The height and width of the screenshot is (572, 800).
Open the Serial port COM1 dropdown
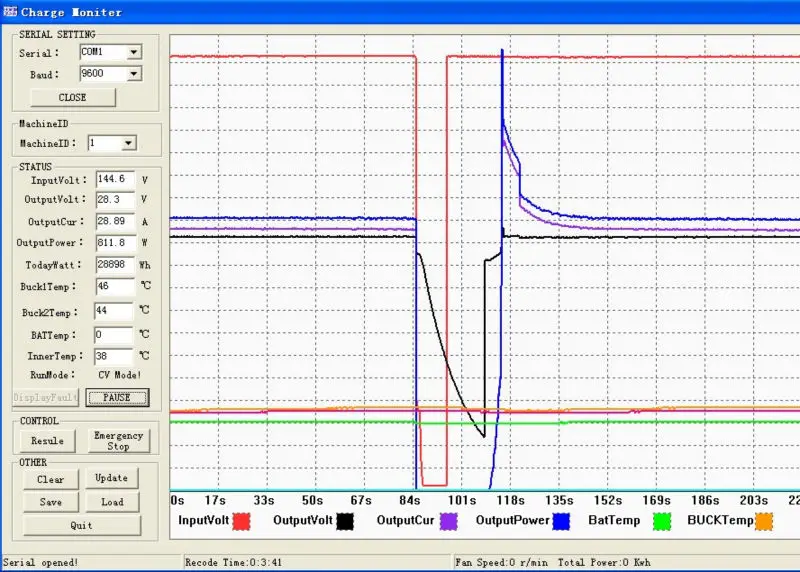coord(134,52)
